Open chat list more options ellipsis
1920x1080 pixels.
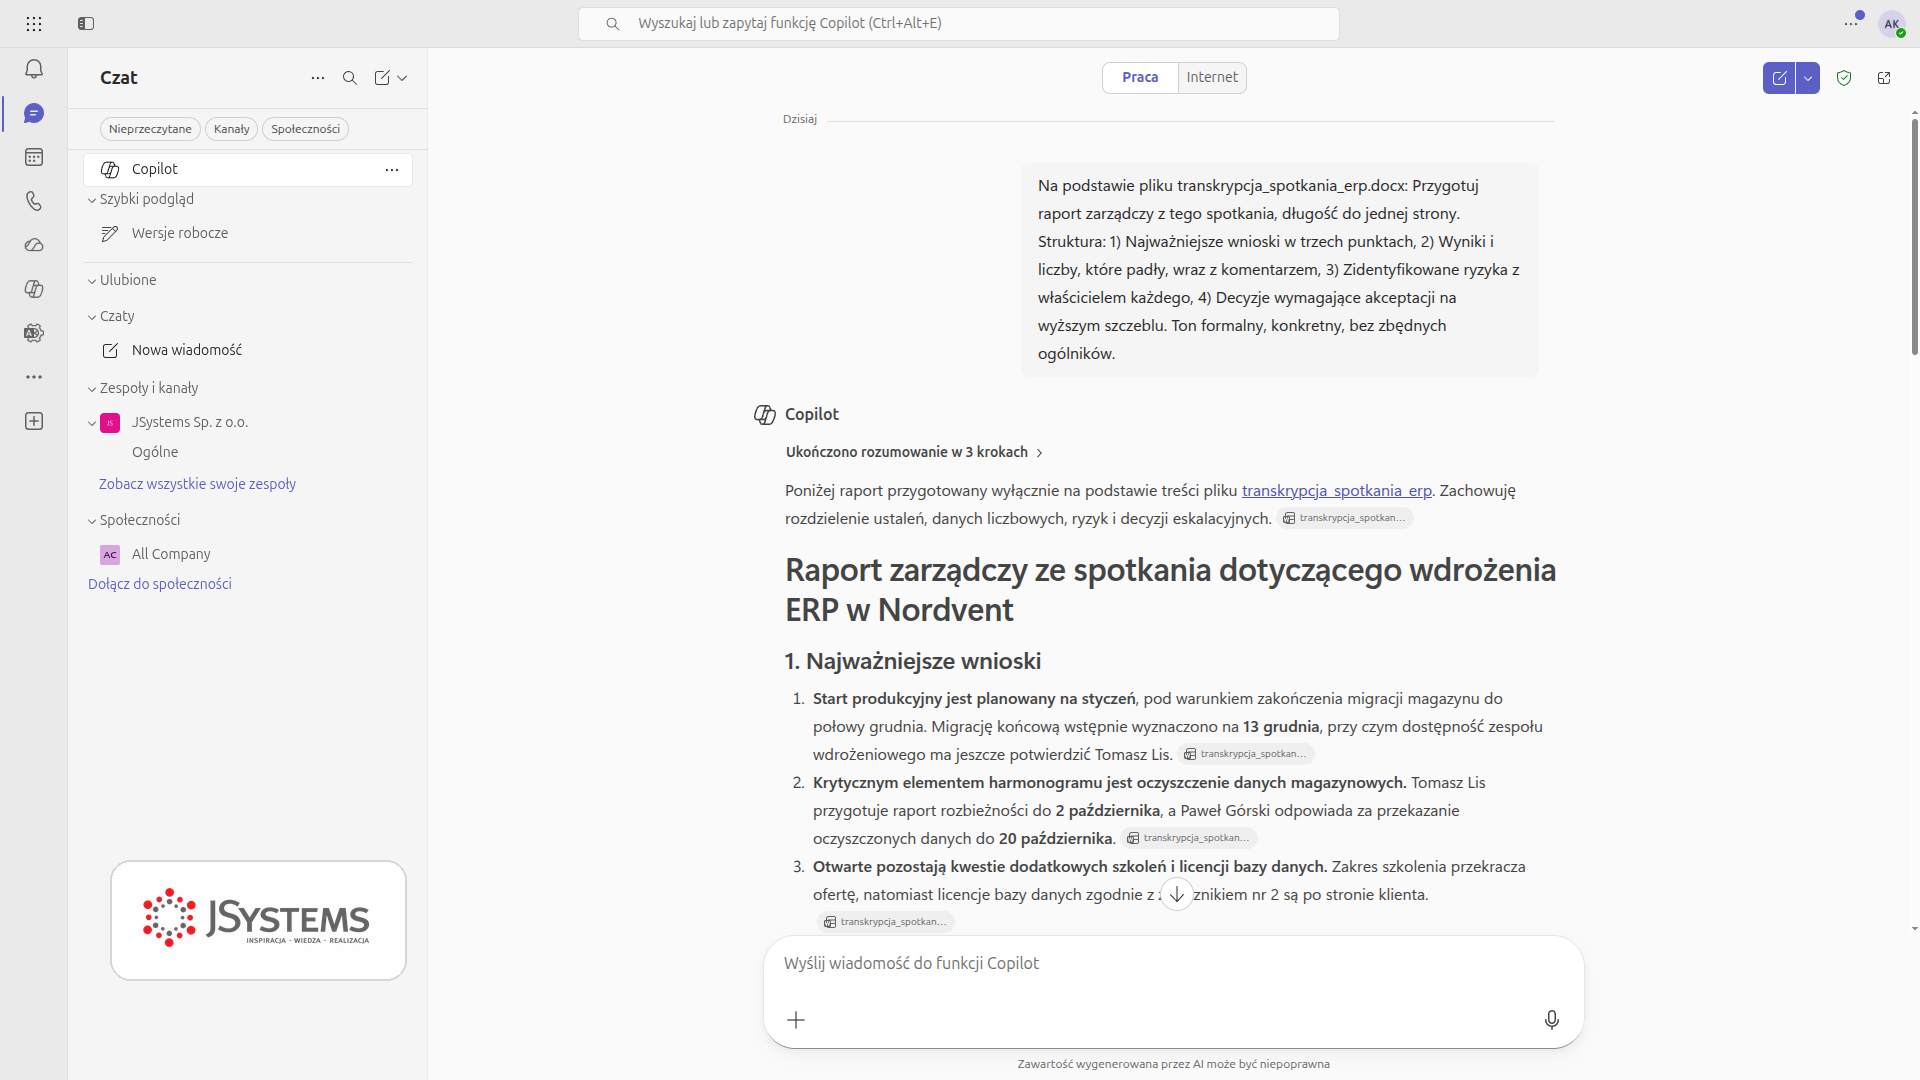[318, 78]
